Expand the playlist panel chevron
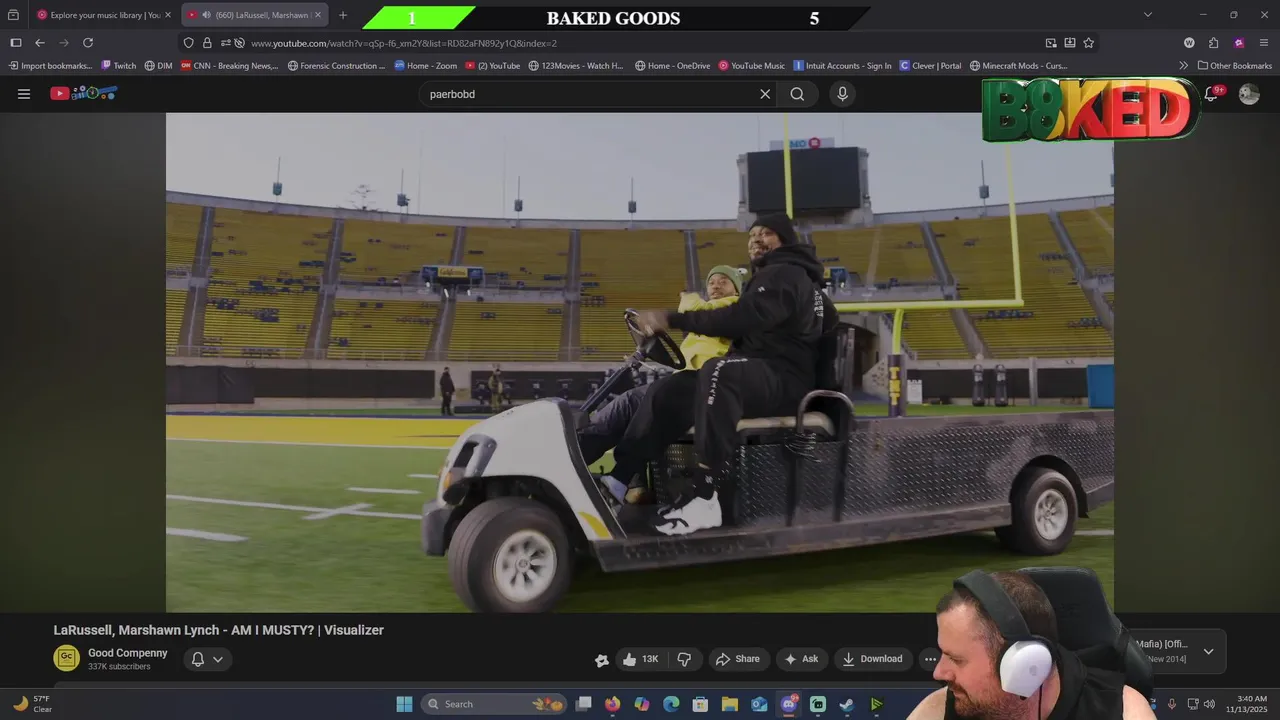 pos(1208,651)
